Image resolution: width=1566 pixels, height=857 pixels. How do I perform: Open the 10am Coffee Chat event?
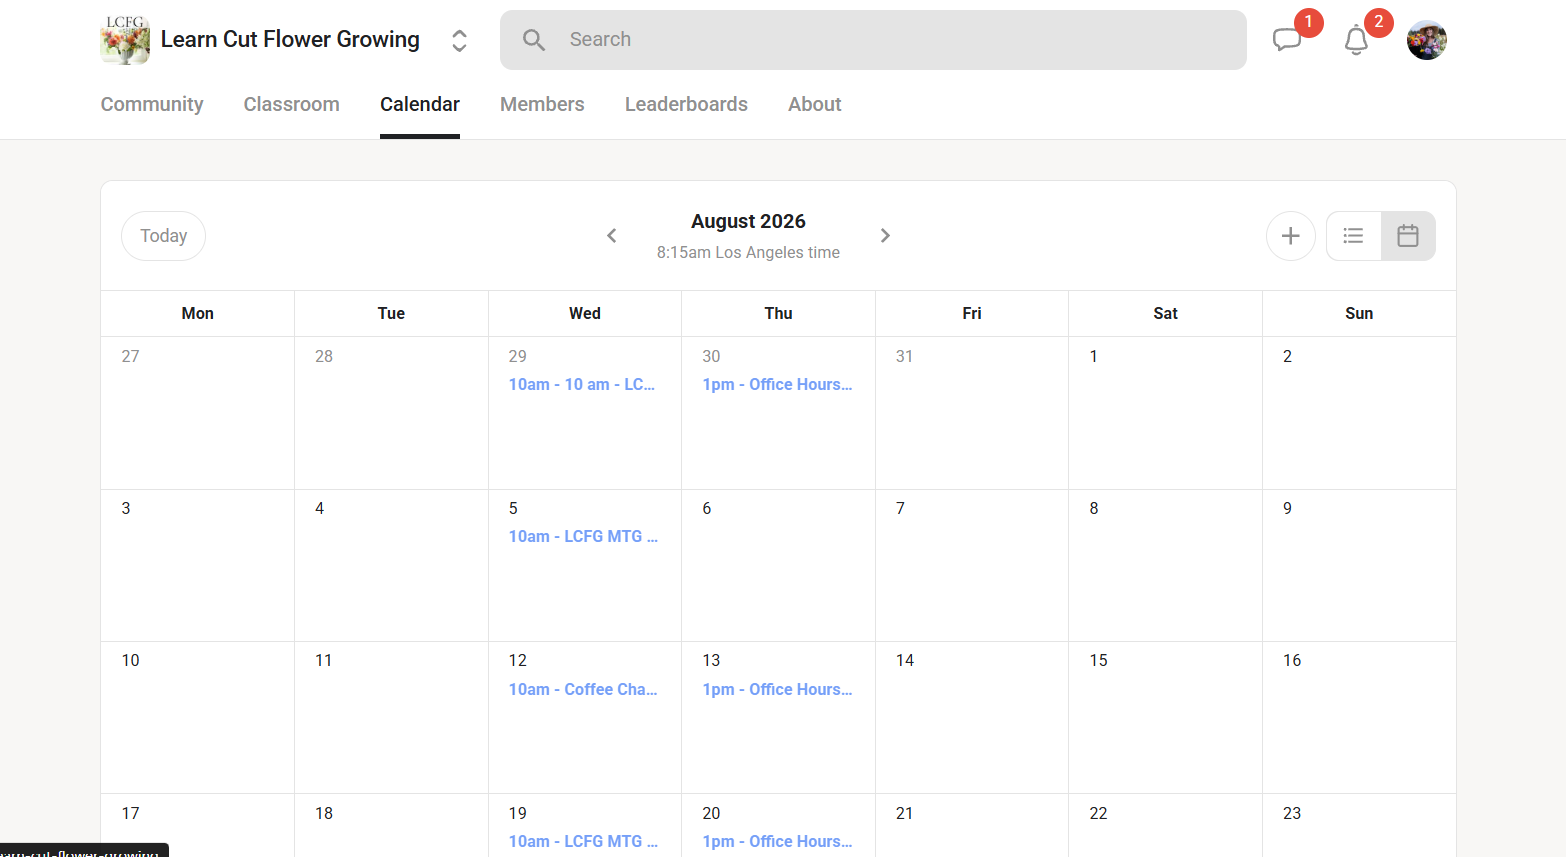tap(583, 690)
